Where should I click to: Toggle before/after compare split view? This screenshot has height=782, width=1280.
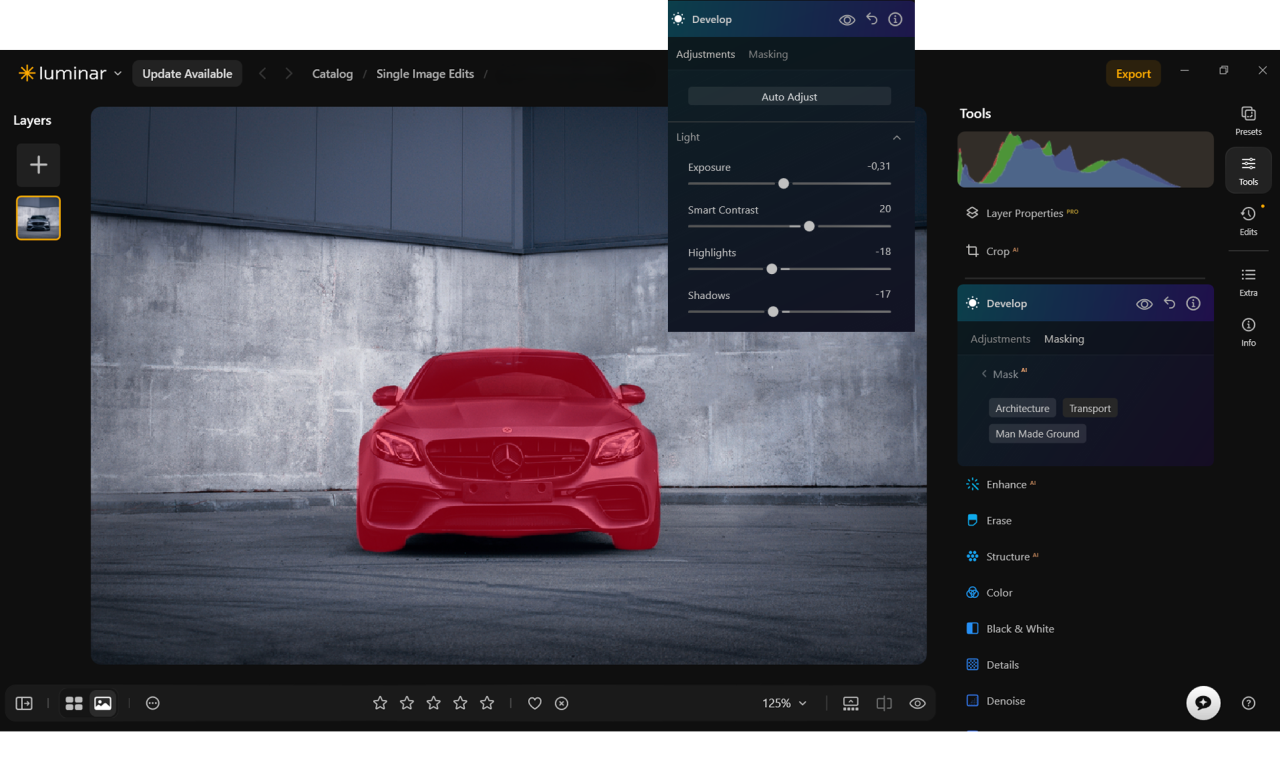884,703
